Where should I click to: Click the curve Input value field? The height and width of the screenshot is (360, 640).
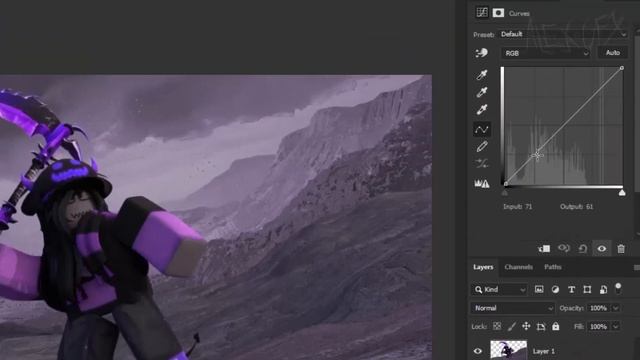coord(529,207)
